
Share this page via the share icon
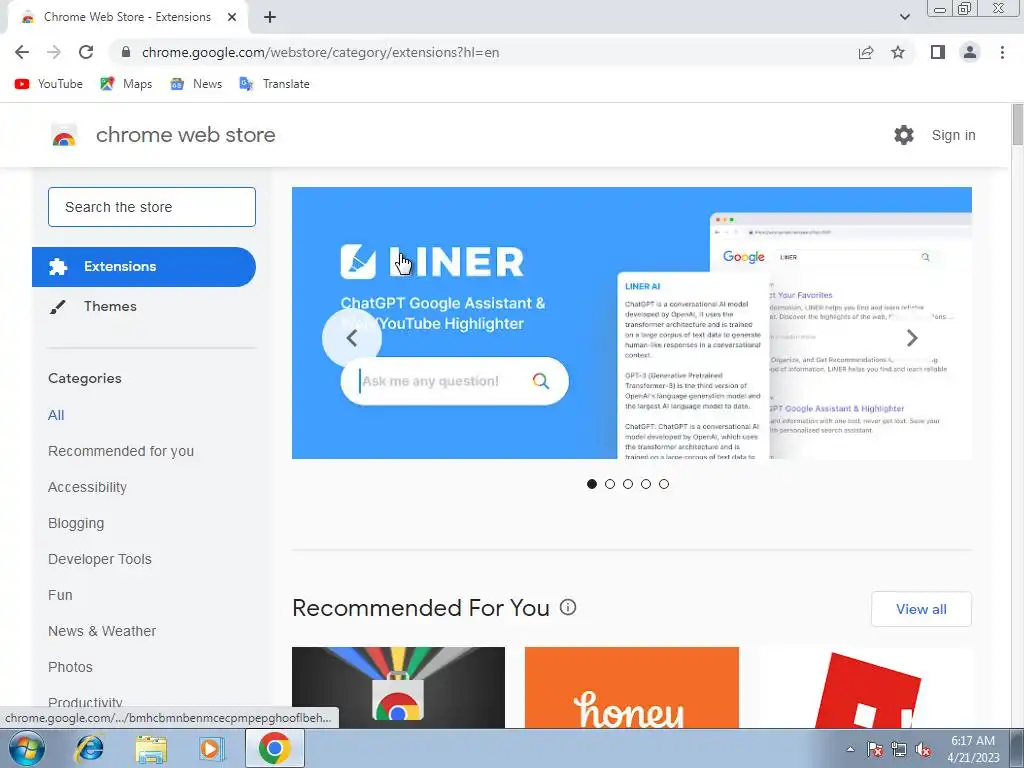pos(866,52)
